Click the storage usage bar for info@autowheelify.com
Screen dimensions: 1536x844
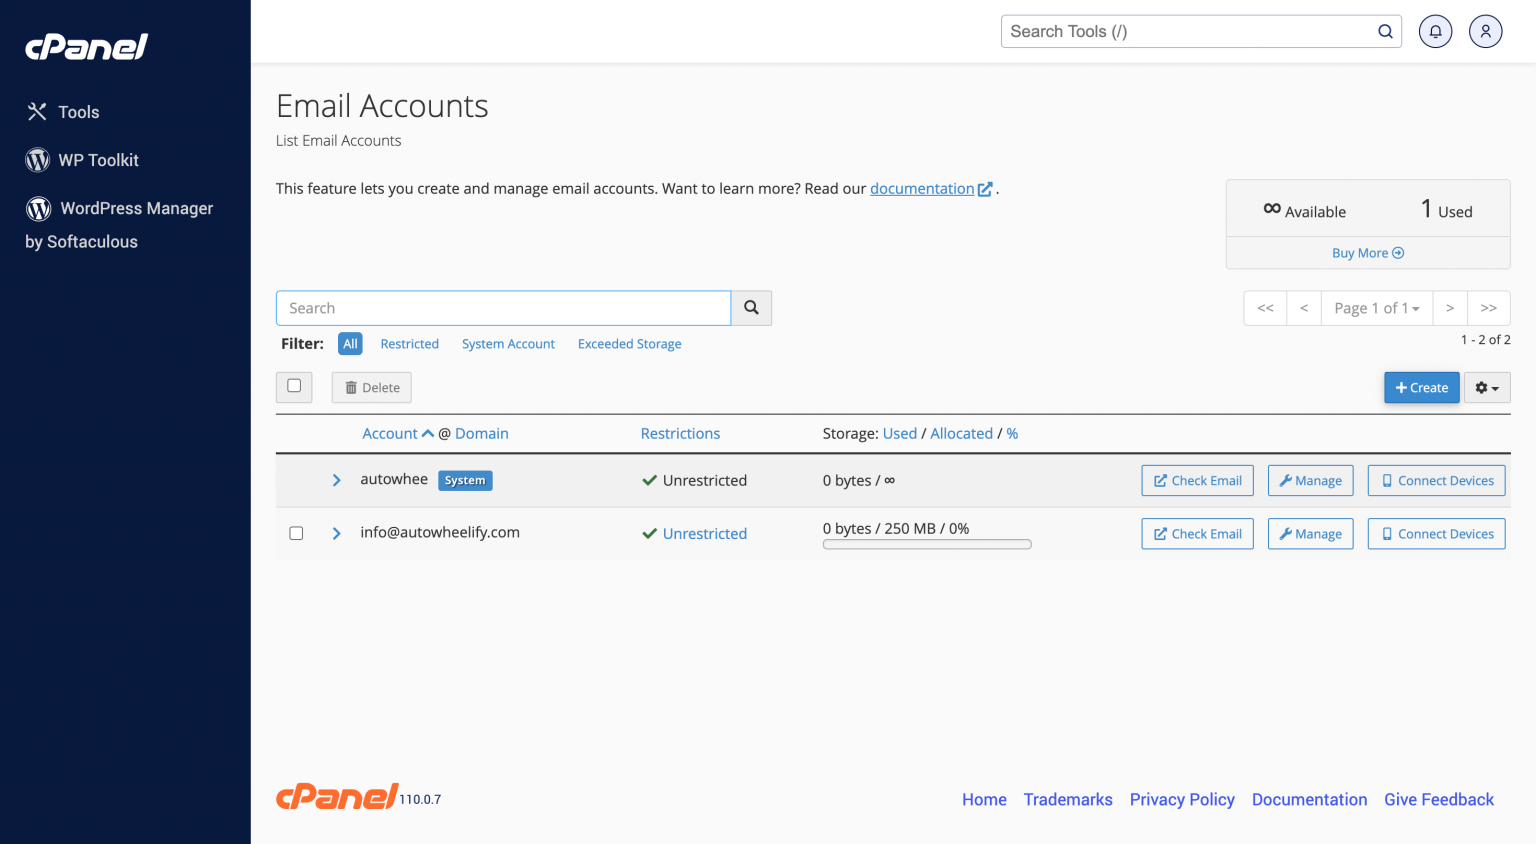[926, 544]
